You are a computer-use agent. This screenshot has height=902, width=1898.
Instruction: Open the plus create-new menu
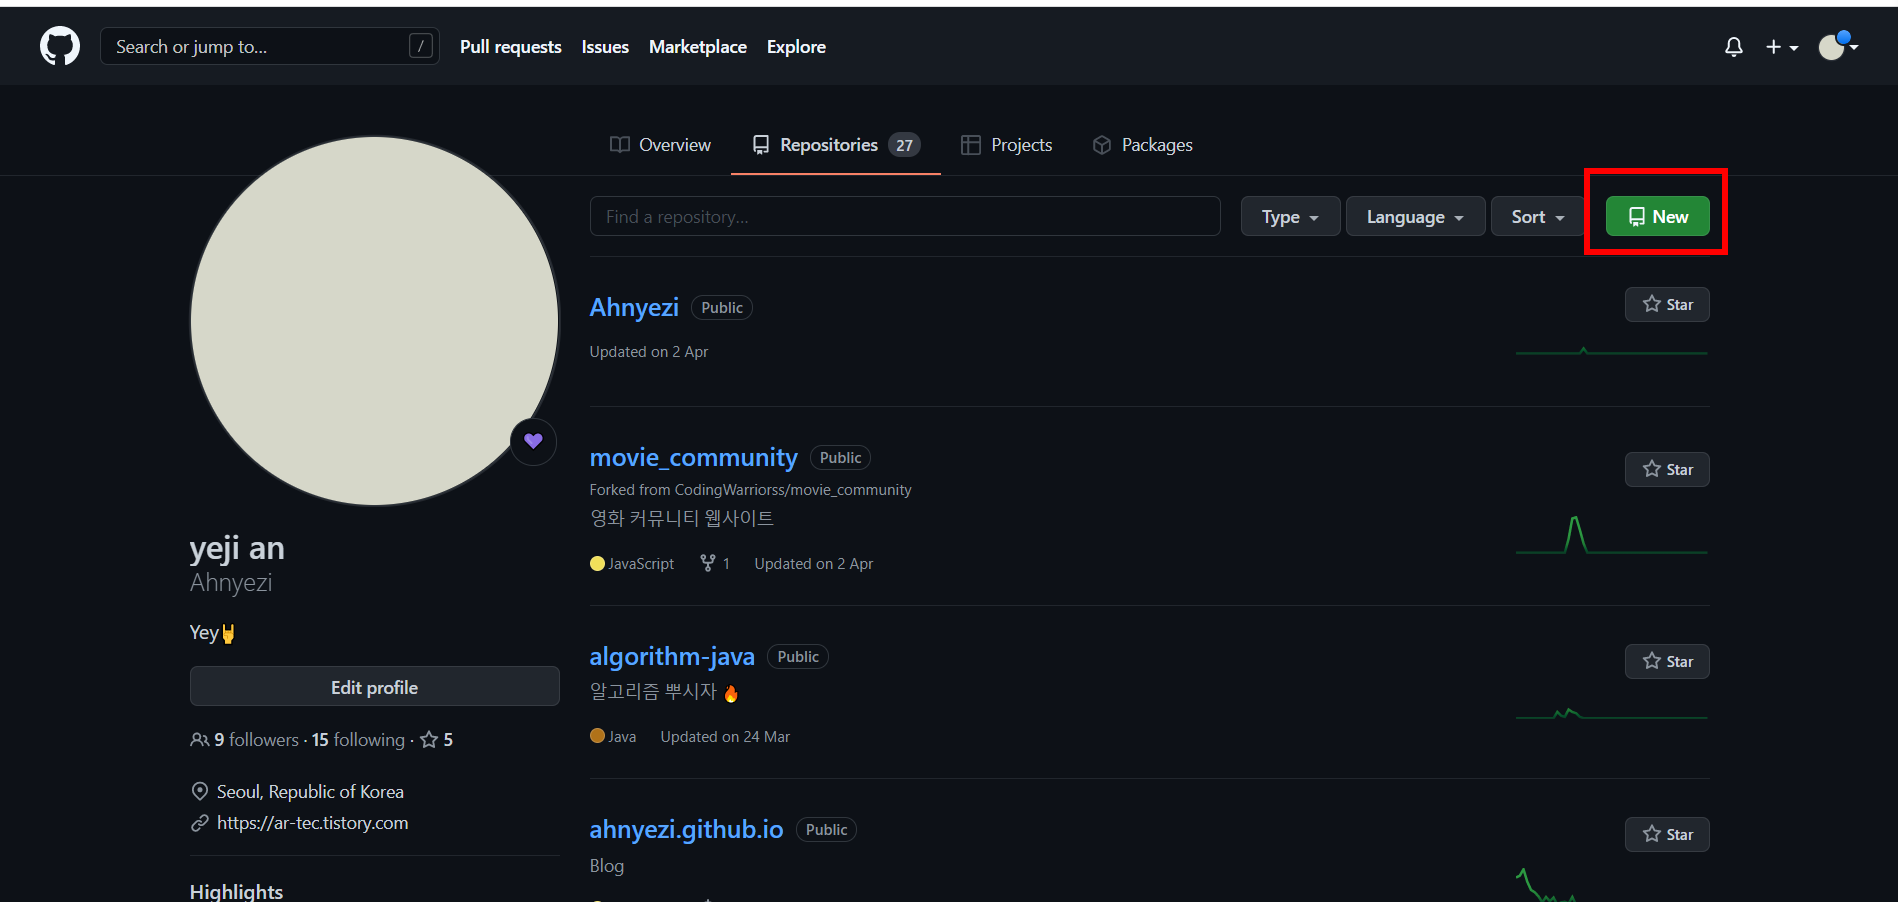tap(1782, 47)
